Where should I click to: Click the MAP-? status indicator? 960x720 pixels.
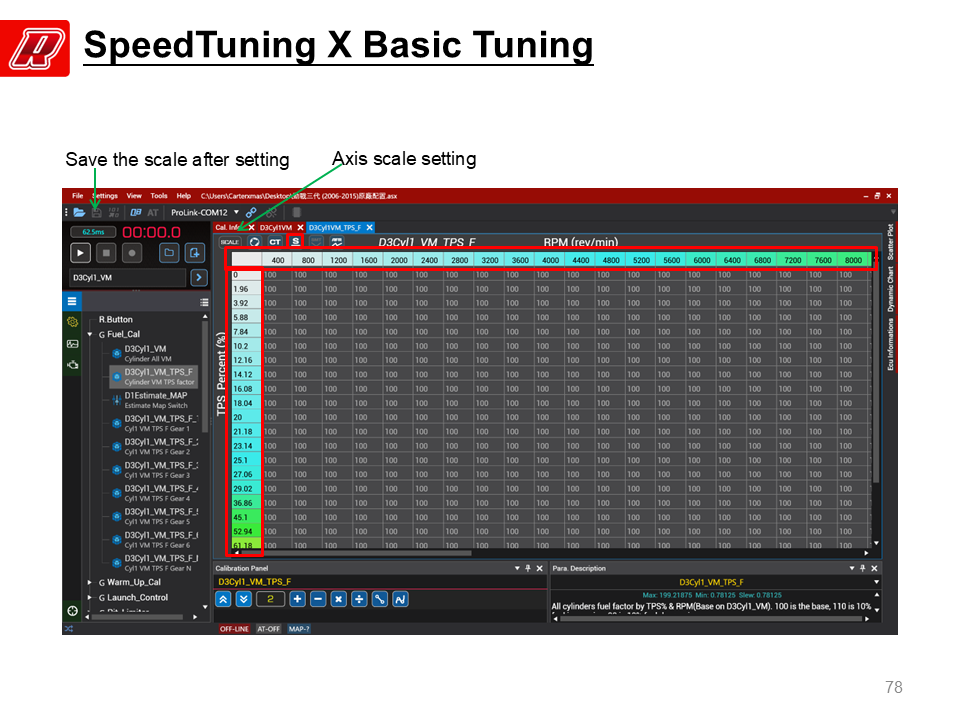point(299,629)
